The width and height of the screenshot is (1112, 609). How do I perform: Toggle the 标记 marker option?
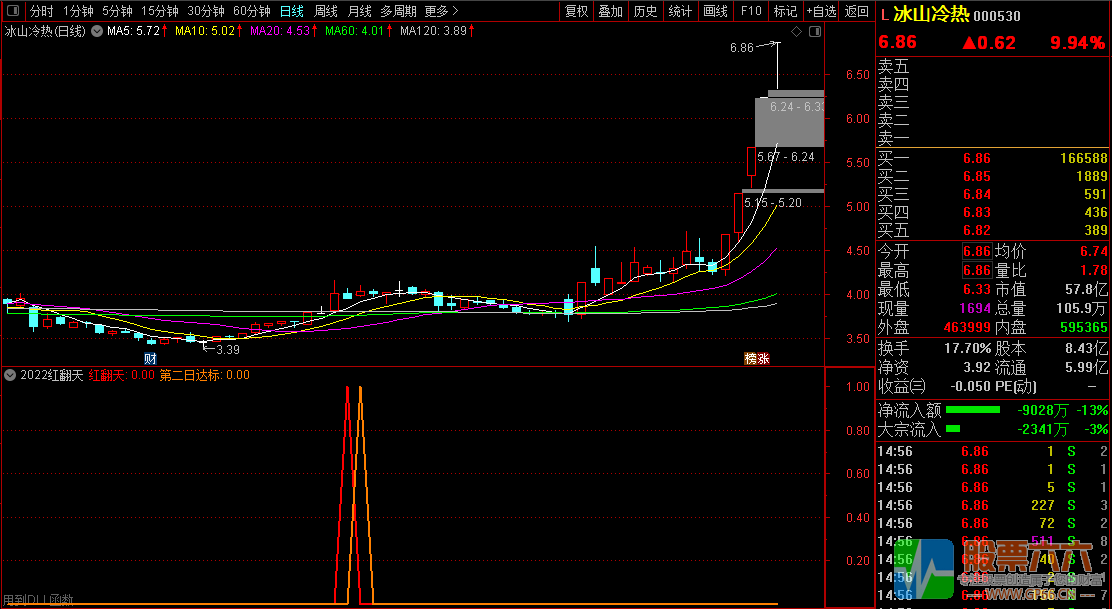[x=785, y=12]
